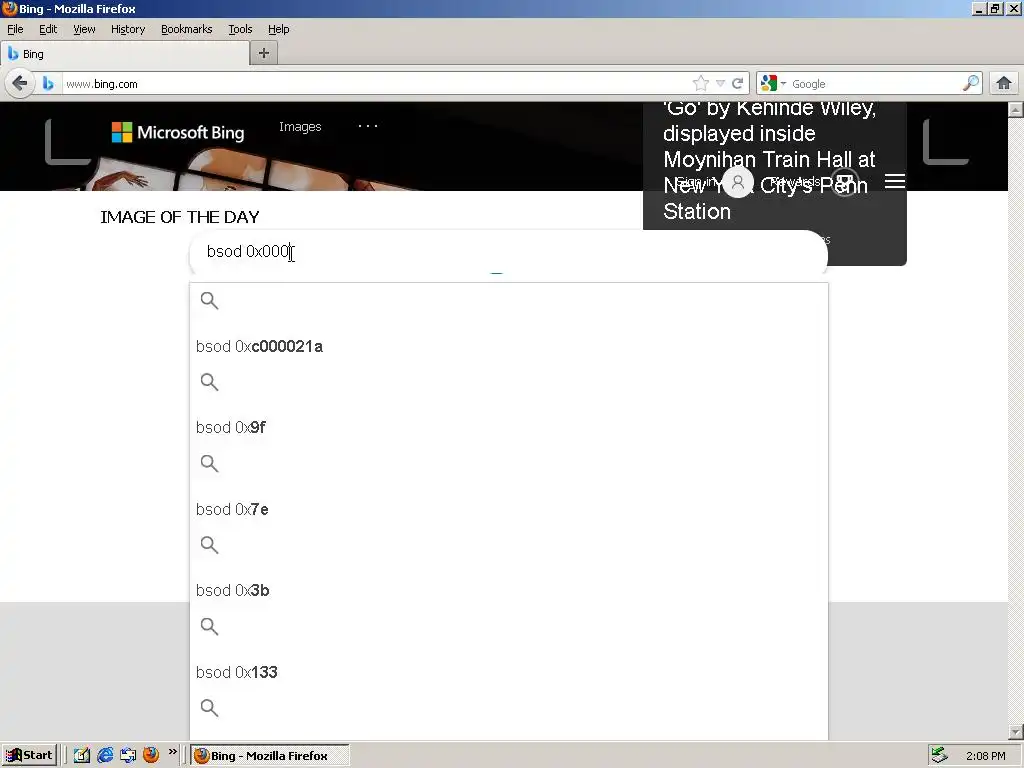This screenshot has width=1024, height=768.
Task: Click the search icon below bsod 0x133
Action: click(x=209, y=707)
